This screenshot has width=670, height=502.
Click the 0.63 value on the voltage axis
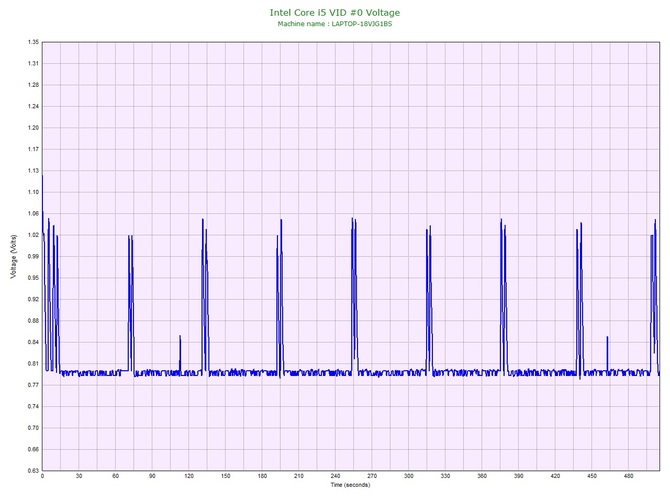click(32, 470)
